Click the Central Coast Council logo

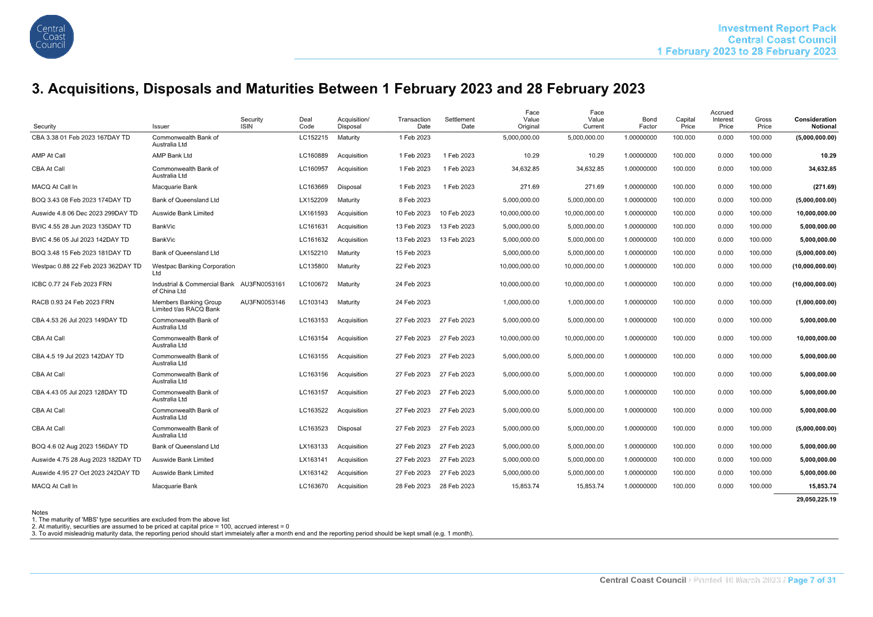51,37
